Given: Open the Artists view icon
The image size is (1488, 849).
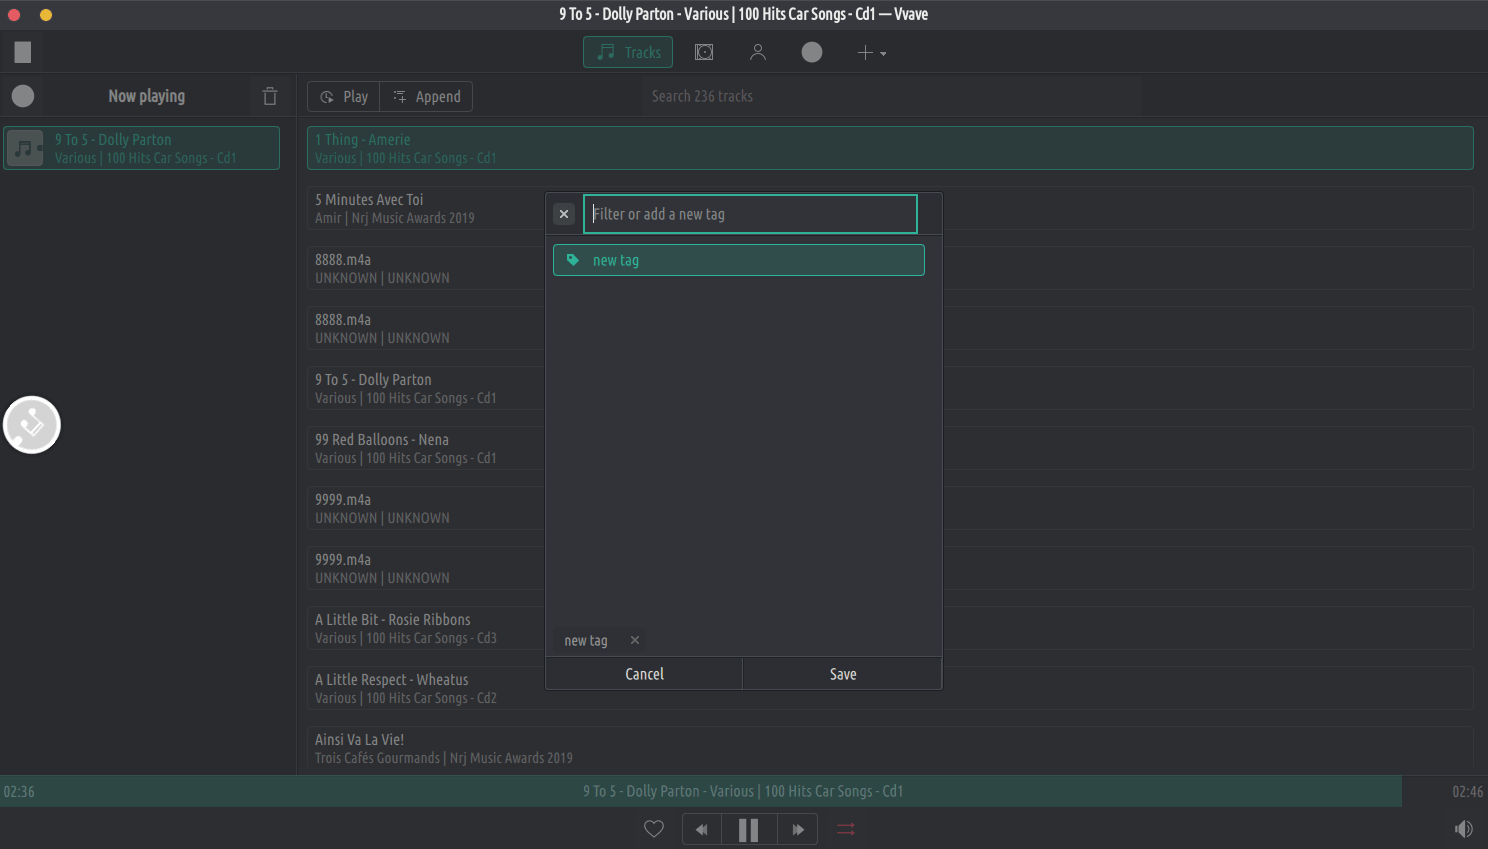Looking at the screenshot, I should (758, 52).
